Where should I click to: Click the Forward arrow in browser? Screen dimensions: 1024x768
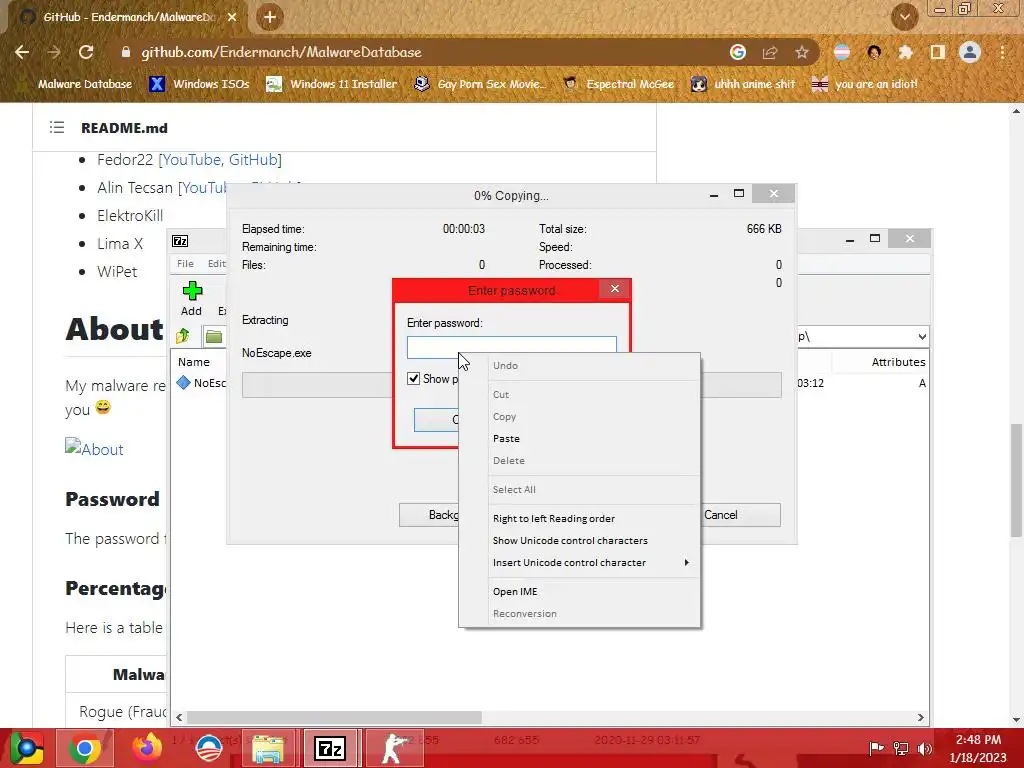(x=54, y=52)
